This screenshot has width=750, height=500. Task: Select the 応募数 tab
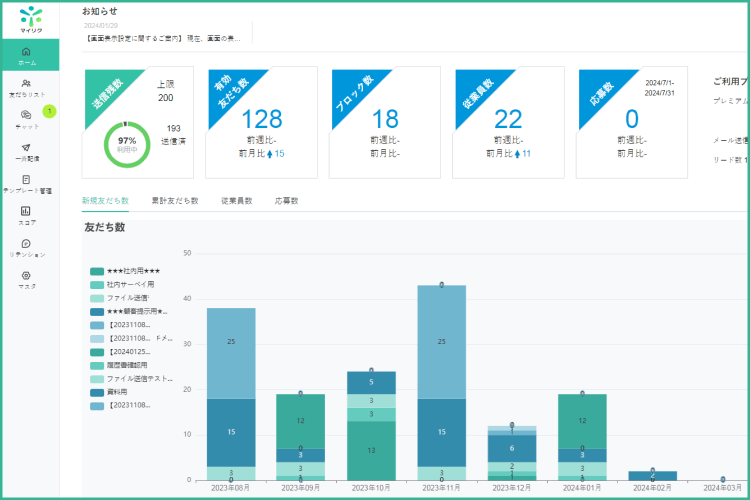coord(286,201)
